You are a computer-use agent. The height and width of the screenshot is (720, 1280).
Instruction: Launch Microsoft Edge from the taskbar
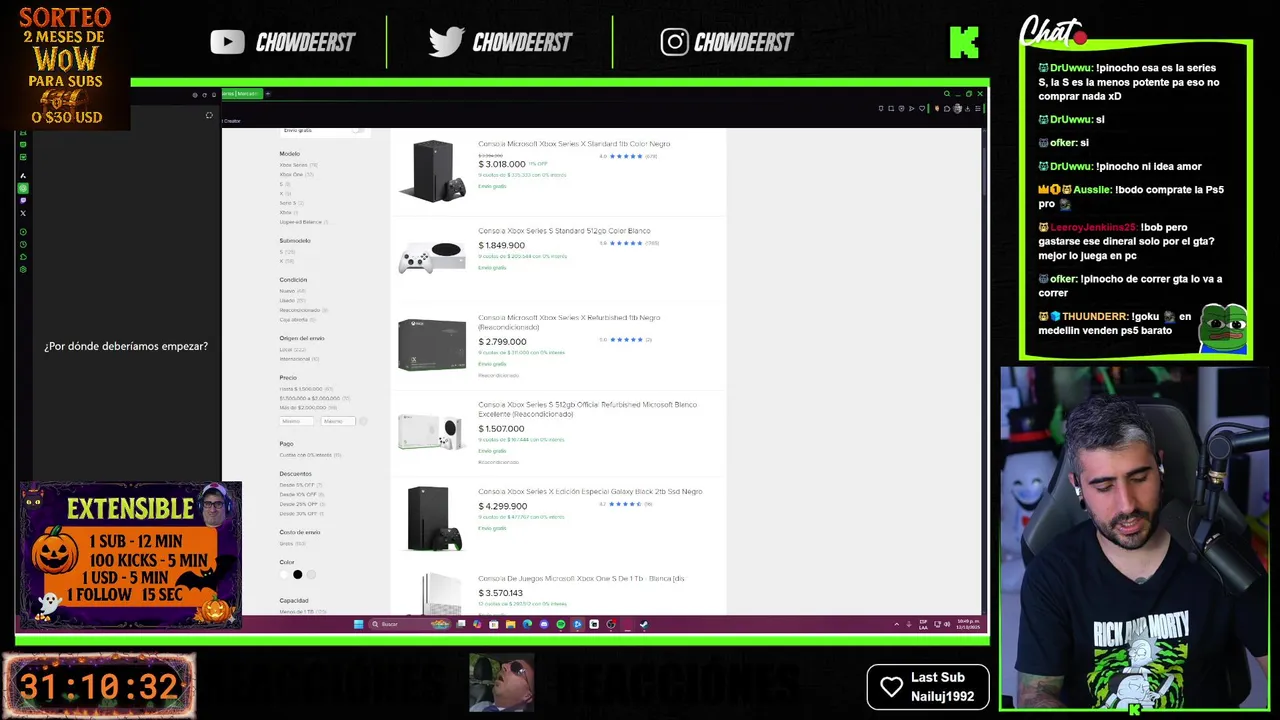click(x=527, y=624)
